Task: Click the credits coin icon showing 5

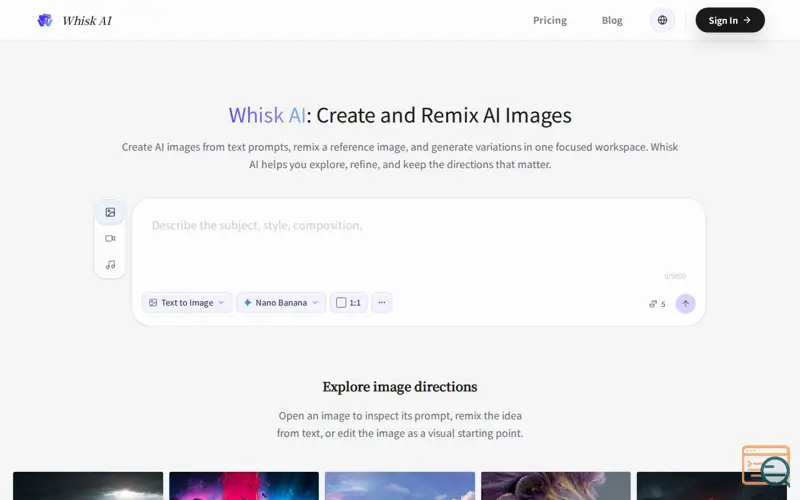Action: 653,304
